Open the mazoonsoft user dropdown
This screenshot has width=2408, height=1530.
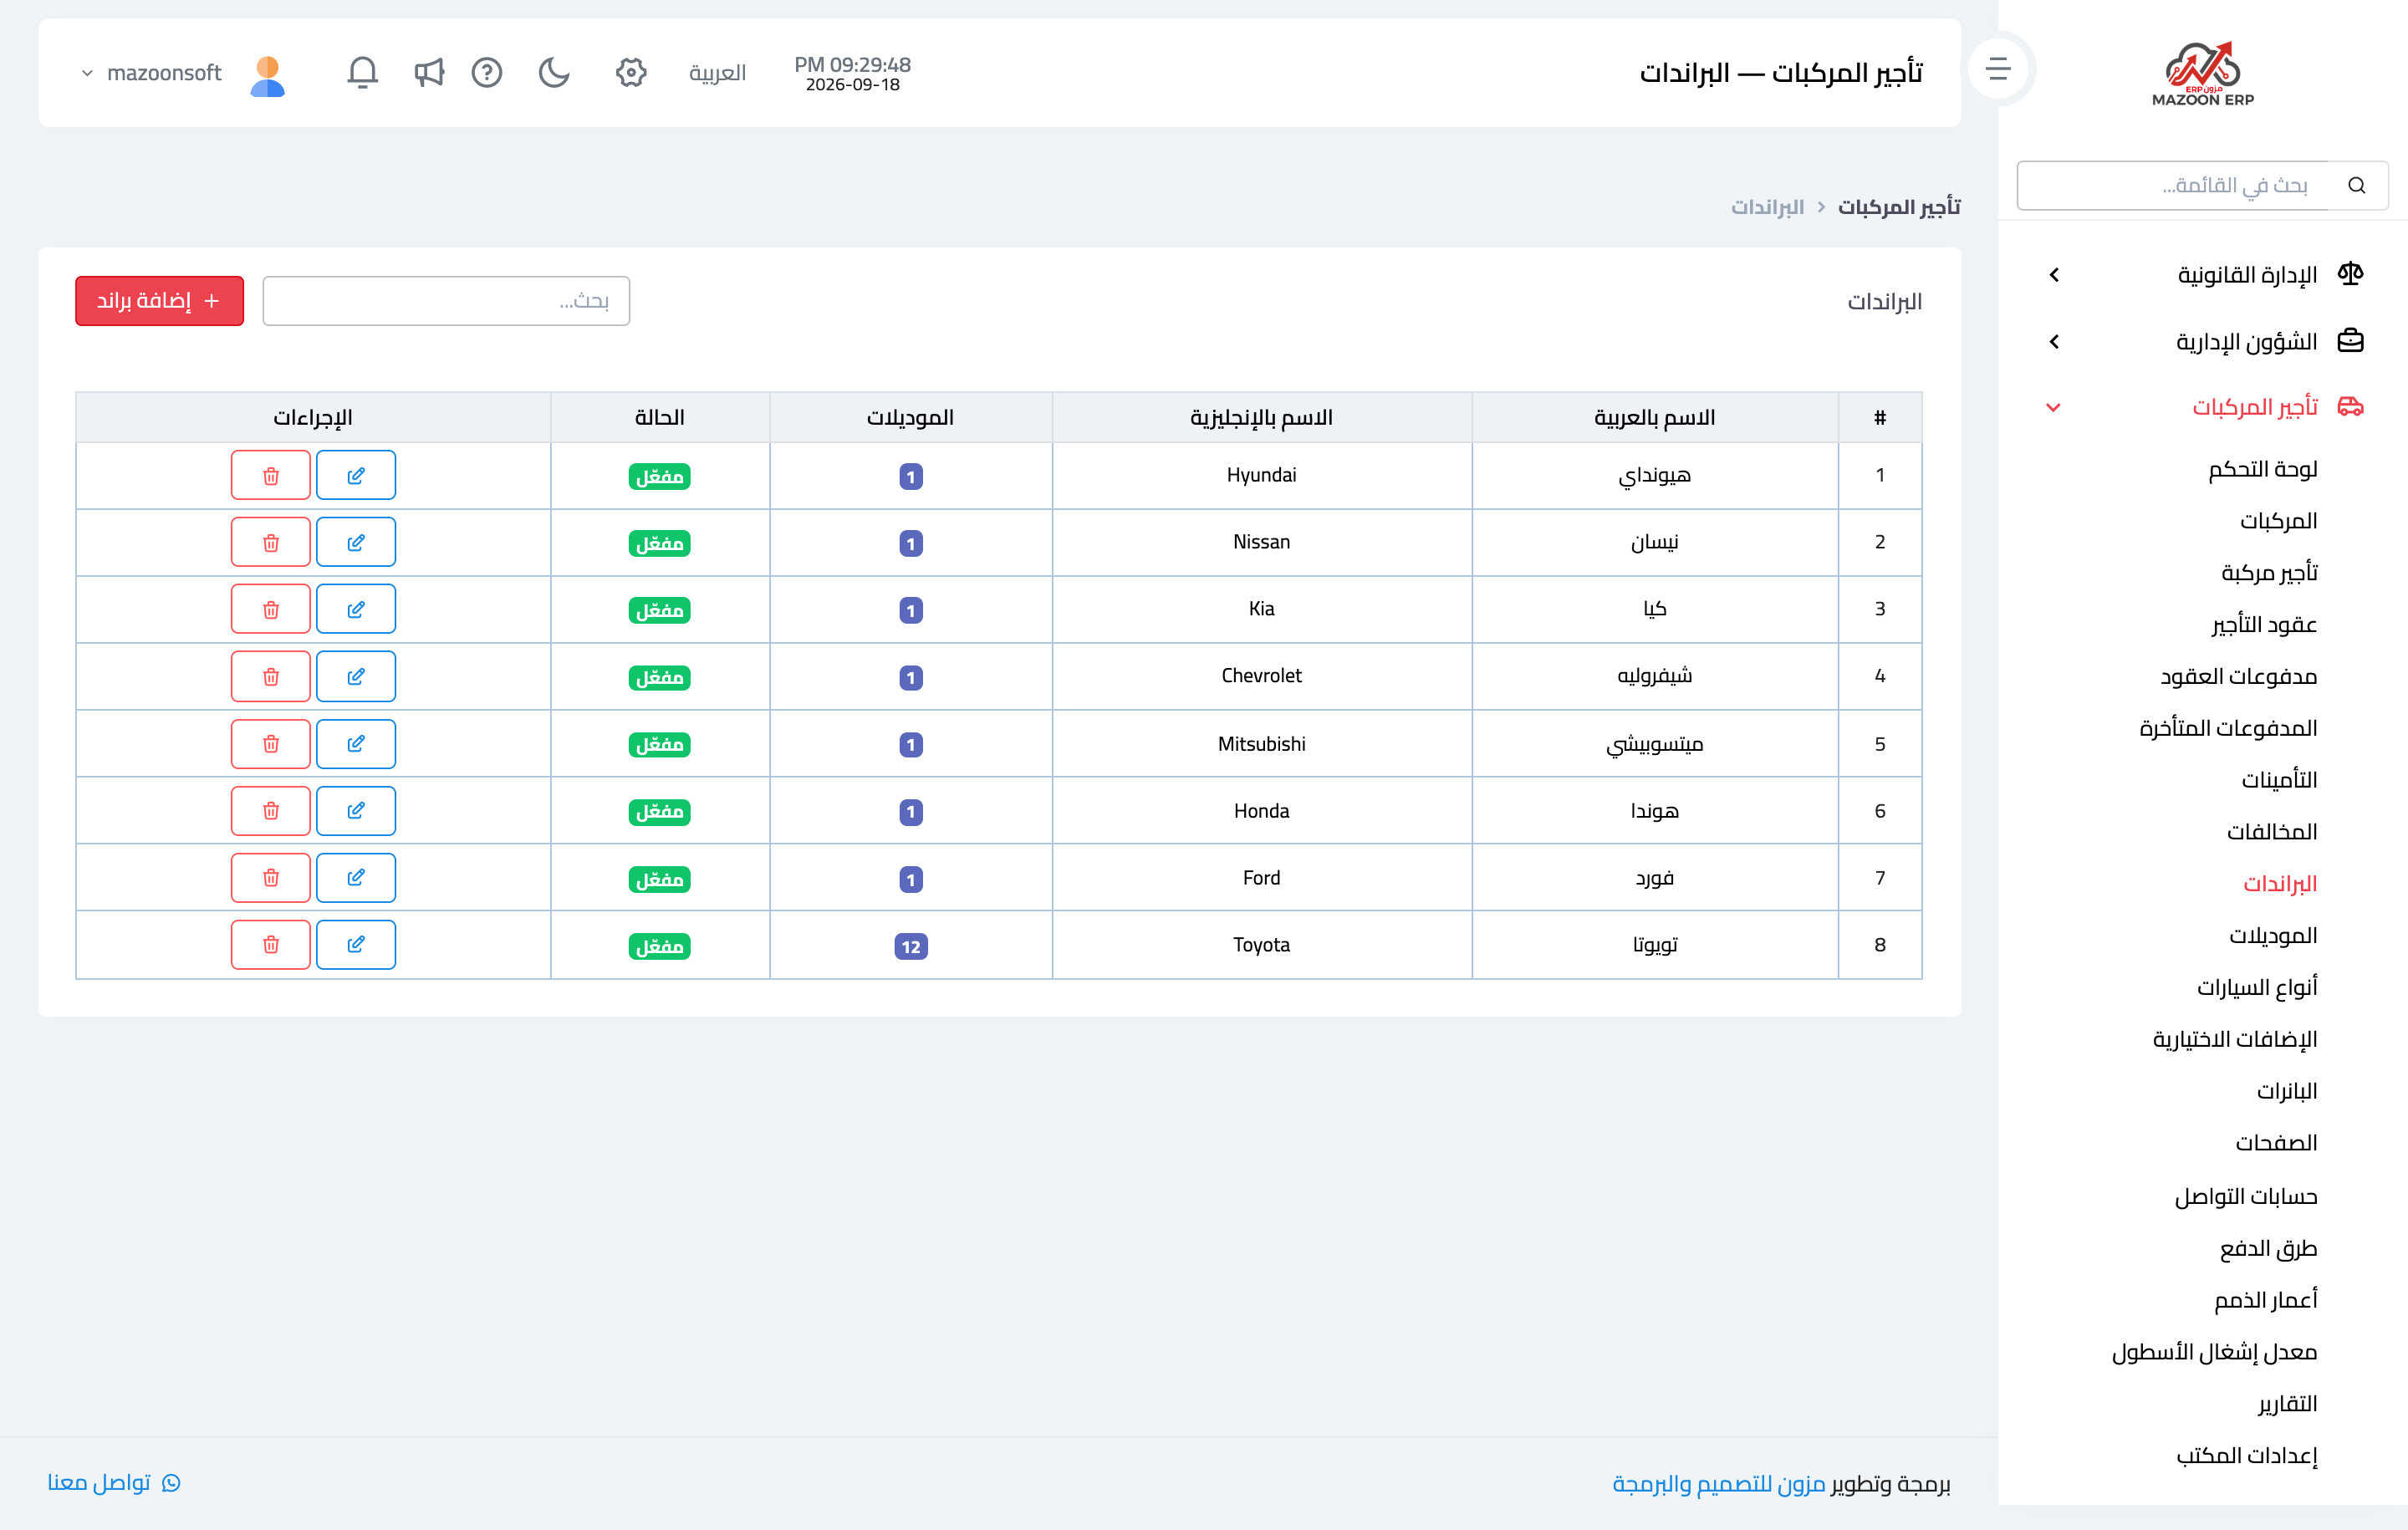coord(152,73)
